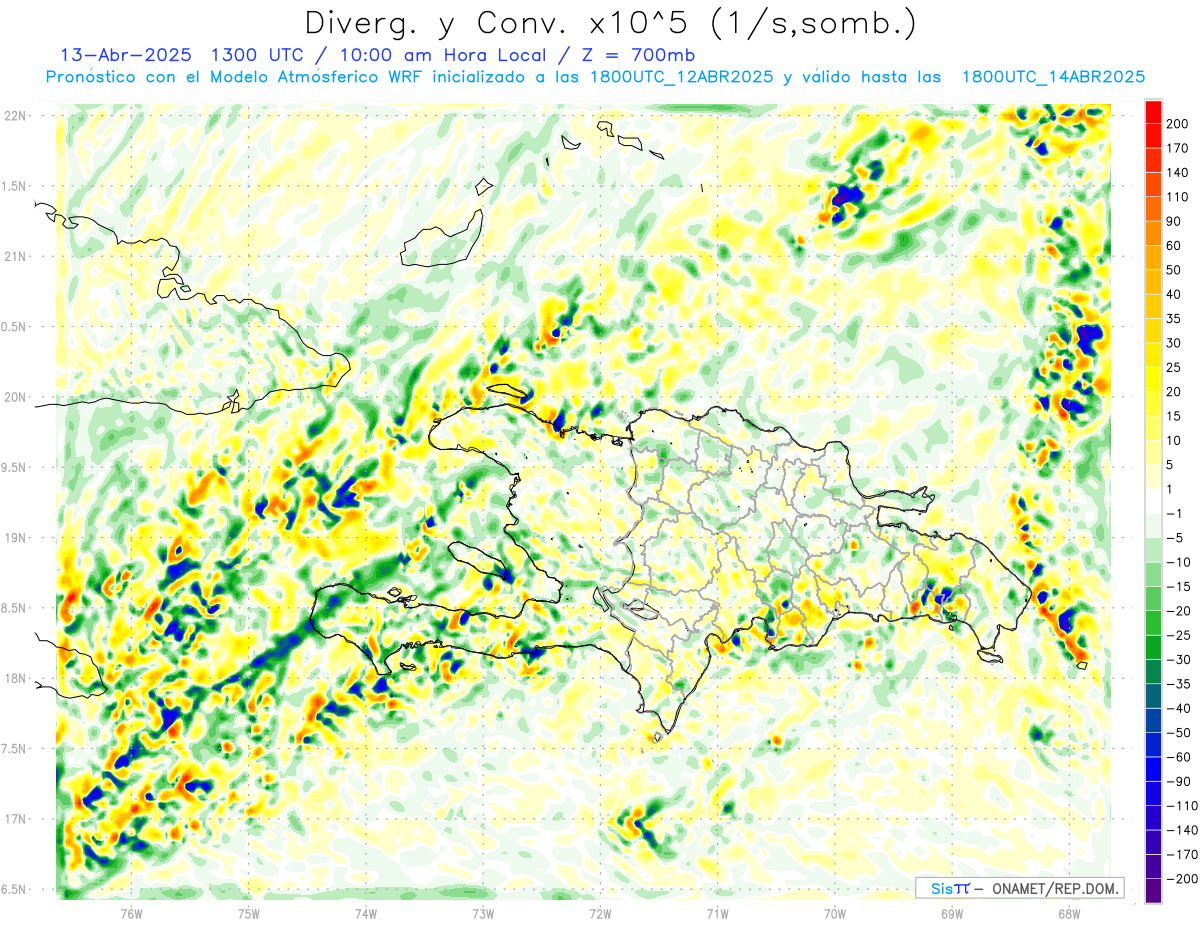Click the color bar value "60"
The width and height of the screenshot is (1200, 927).
1174,246
